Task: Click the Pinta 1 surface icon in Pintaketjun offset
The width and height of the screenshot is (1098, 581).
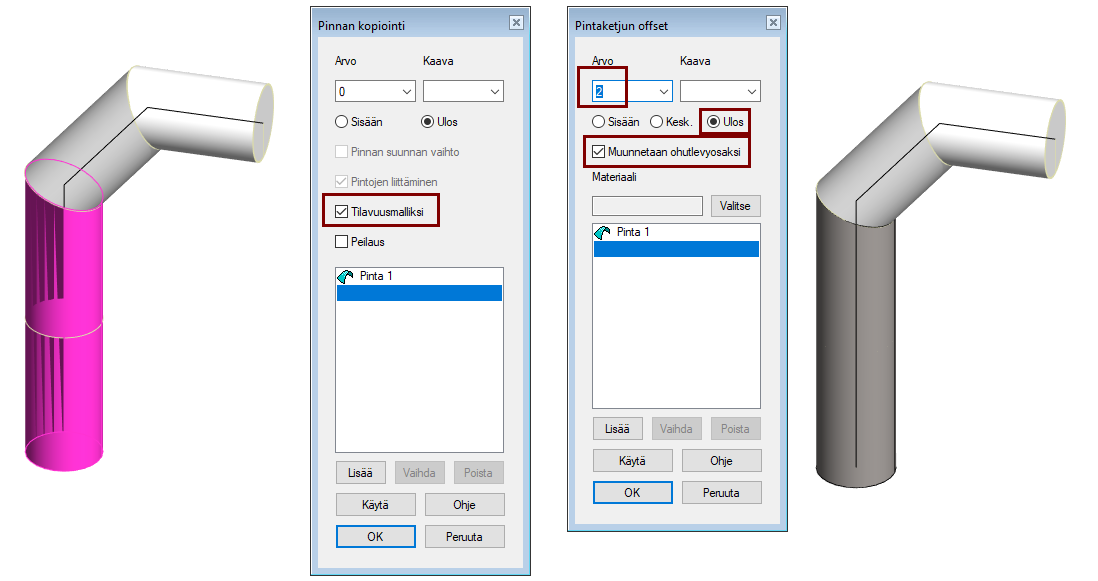Action: coord(603,232)
